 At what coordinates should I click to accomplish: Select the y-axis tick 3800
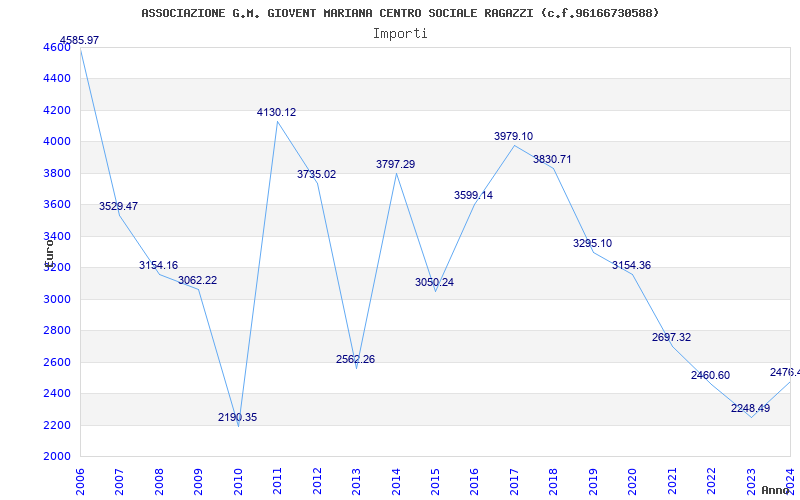tap(57, 173)
